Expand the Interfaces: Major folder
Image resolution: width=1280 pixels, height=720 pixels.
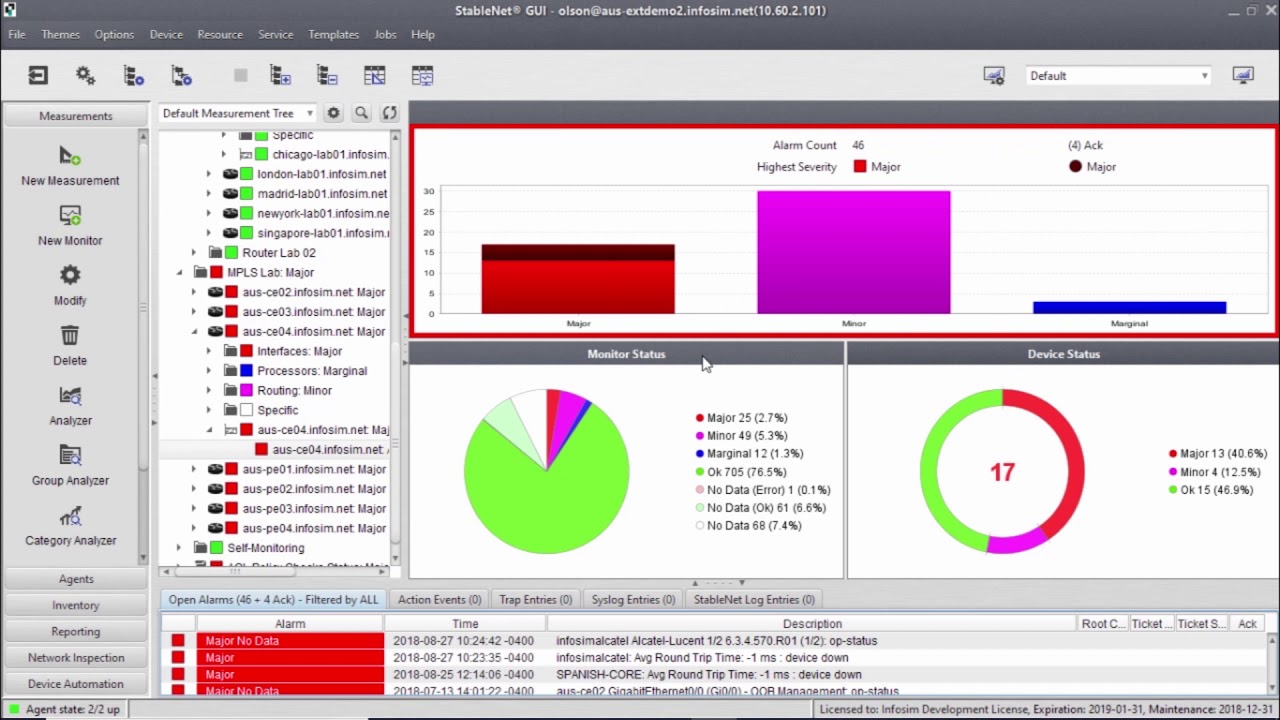pos(209,351)
